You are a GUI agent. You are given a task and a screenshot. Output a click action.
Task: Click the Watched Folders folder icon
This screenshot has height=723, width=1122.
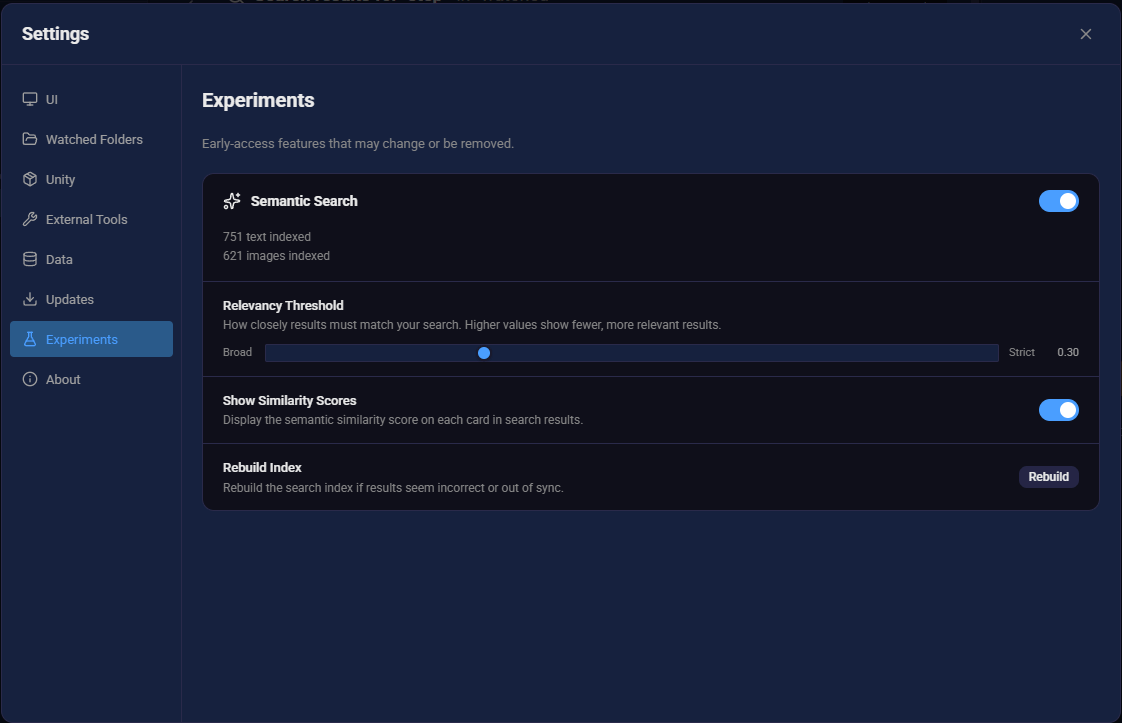pyautogui.click(x=28, y=139)
